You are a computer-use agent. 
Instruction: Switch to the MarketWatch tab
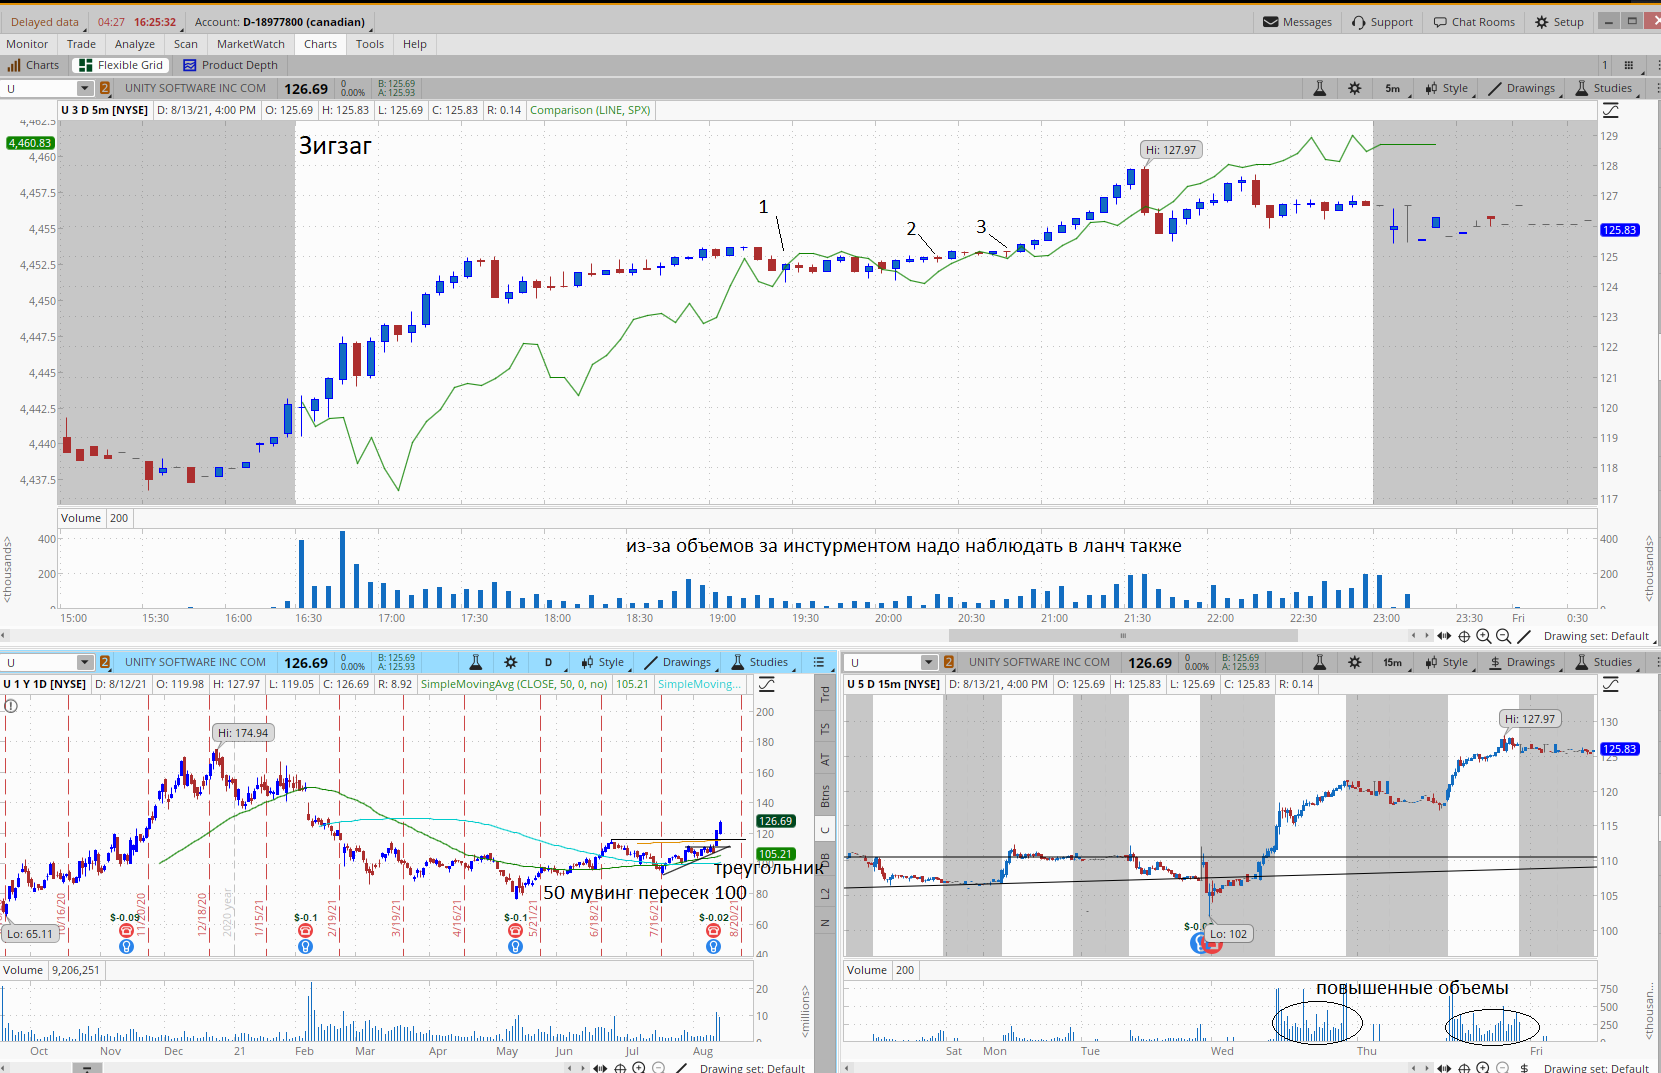coord(251,44)
